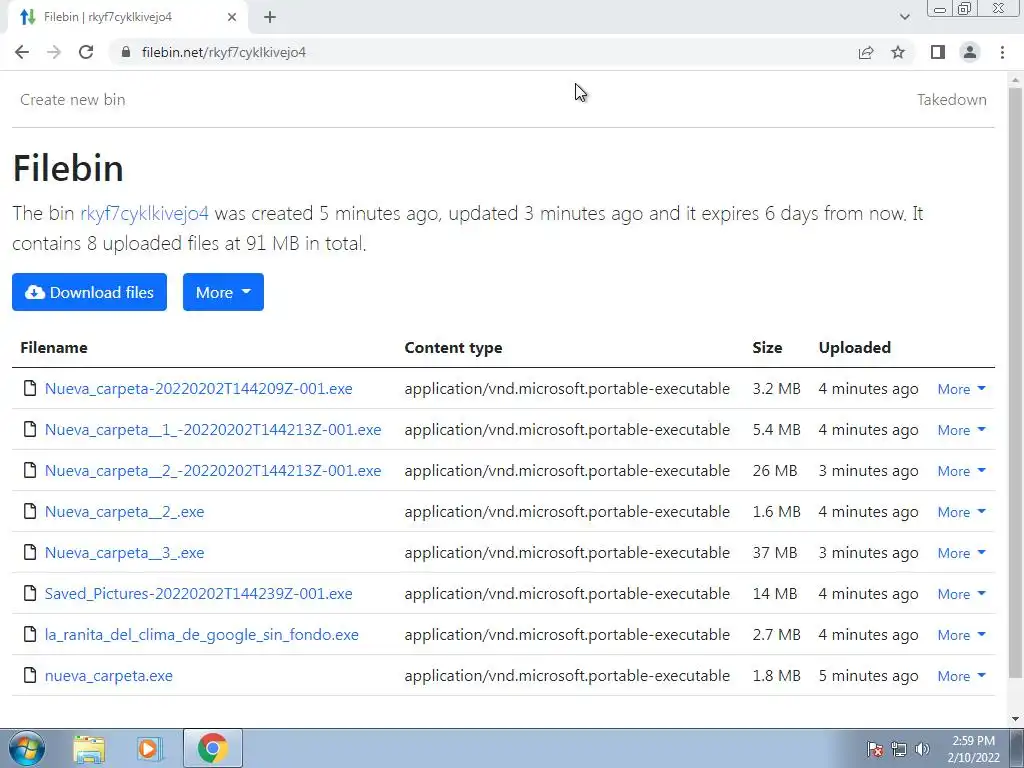Click file icon beside nueva_carpeta.exe
This screenshot has width=1024, height=768.
[x=30, y=675]
